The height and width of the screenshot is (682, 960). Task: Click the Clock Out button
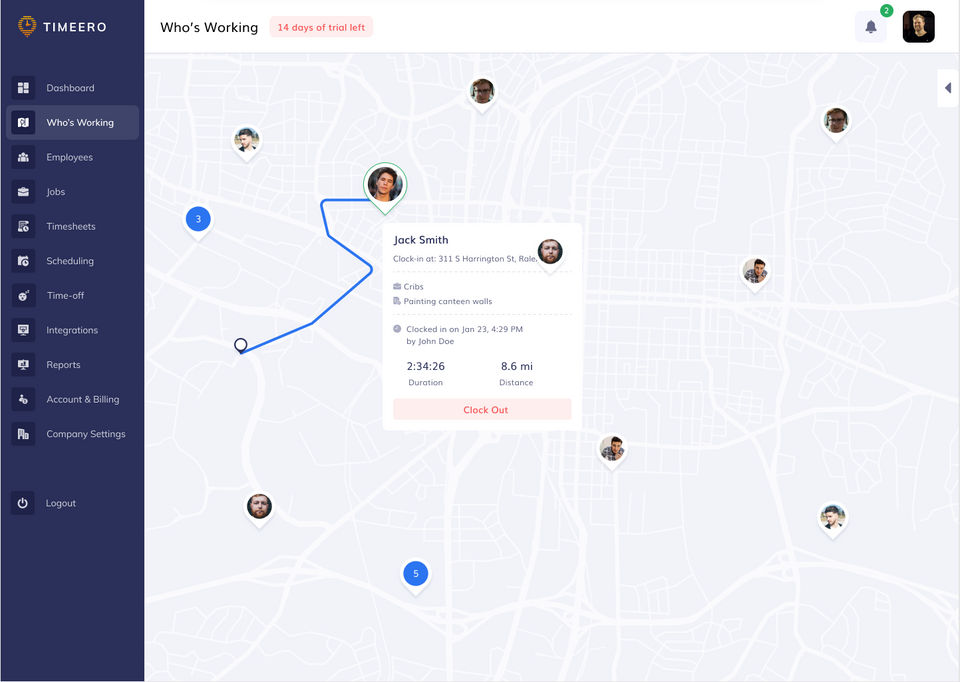482,410
